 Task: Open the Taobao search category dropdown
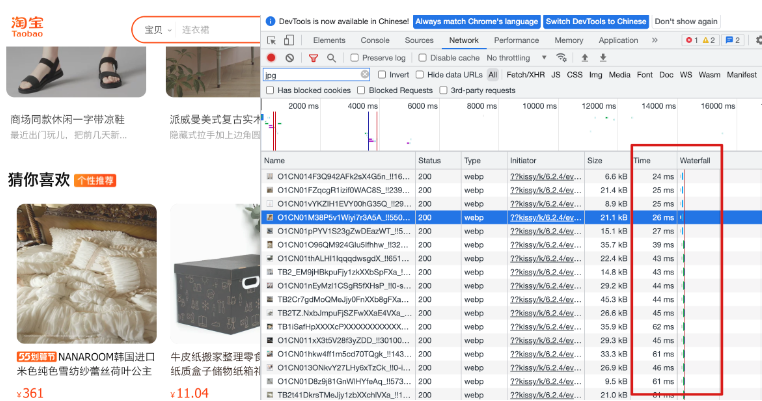point(156,30)
